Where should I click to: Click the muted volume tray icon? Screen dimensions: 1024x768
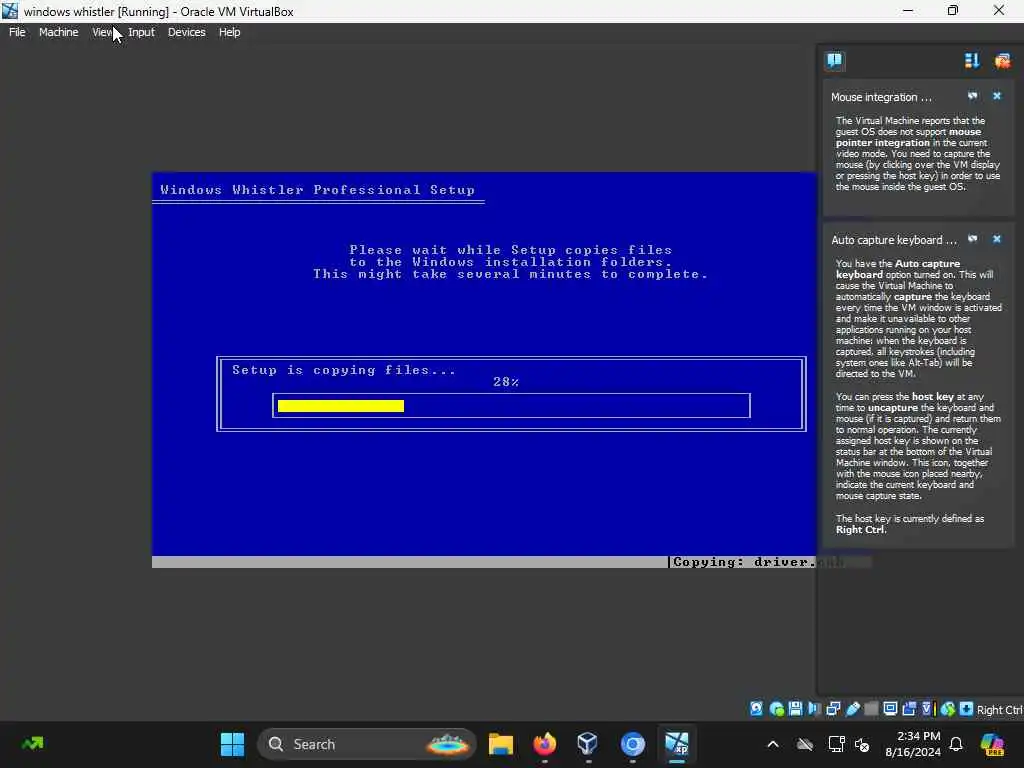[862, 744]
